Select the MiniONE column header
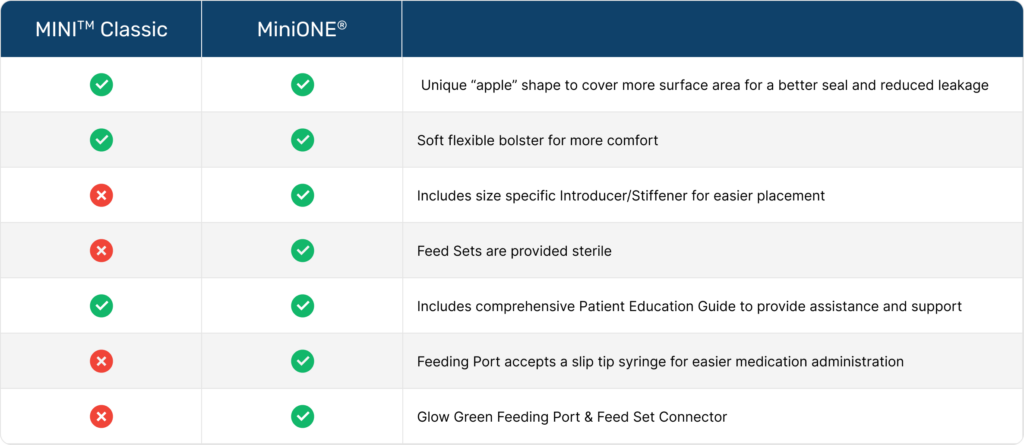The image size is (1024, 445). pyautogui.click(x=302, y=29)
